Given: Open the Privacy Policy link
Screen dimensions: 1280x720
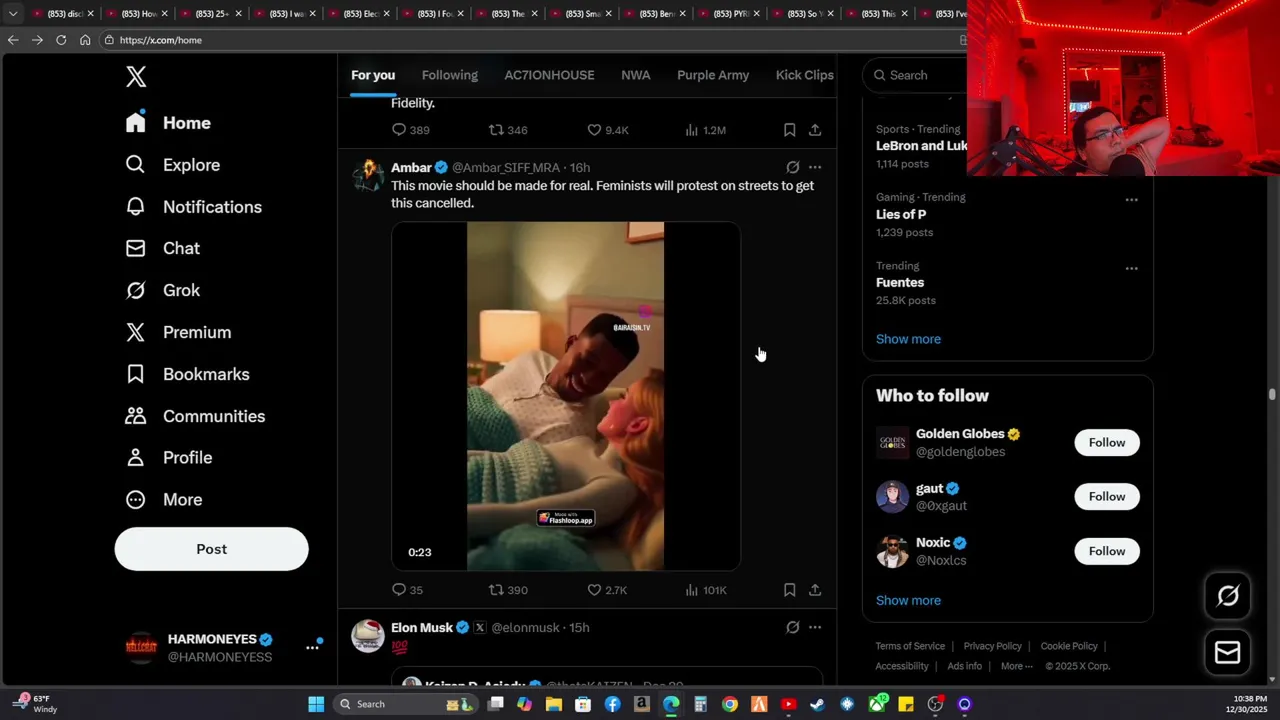Looking at the screenshot, I should 992,646.
